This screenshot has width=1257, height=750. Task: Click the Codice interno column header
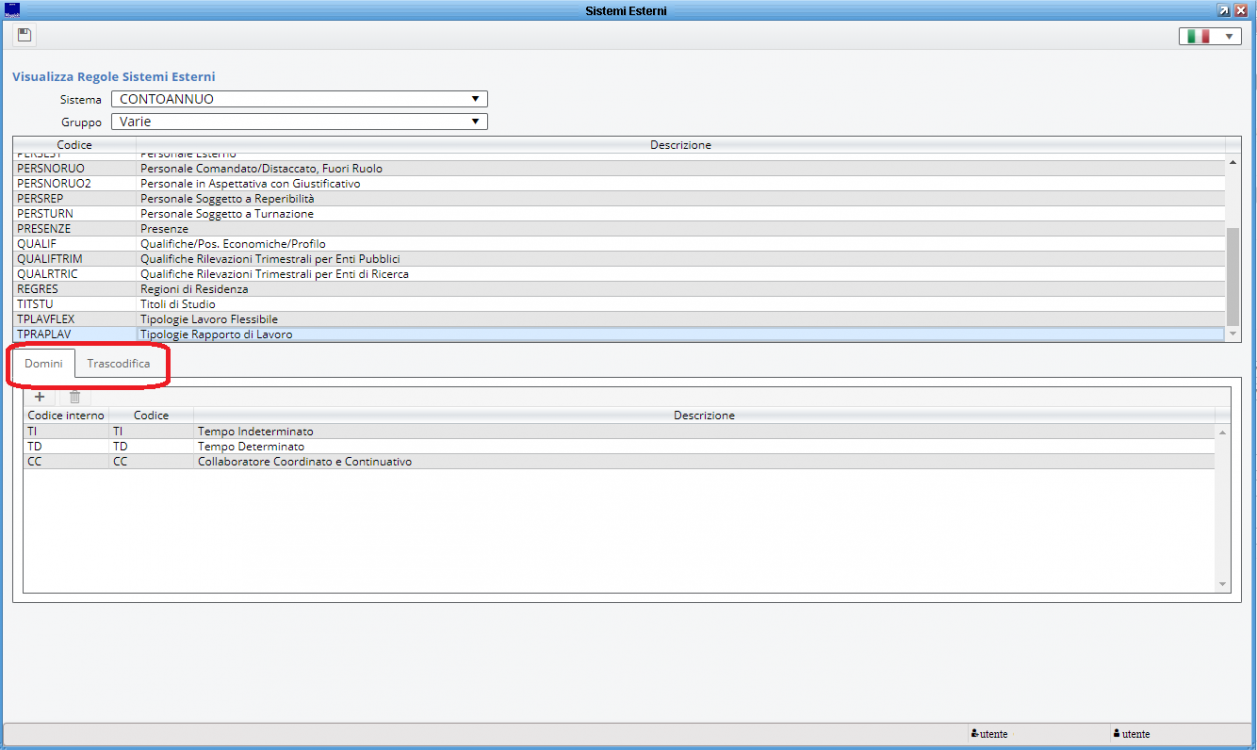pyautogui.click(x=66, y=415)
